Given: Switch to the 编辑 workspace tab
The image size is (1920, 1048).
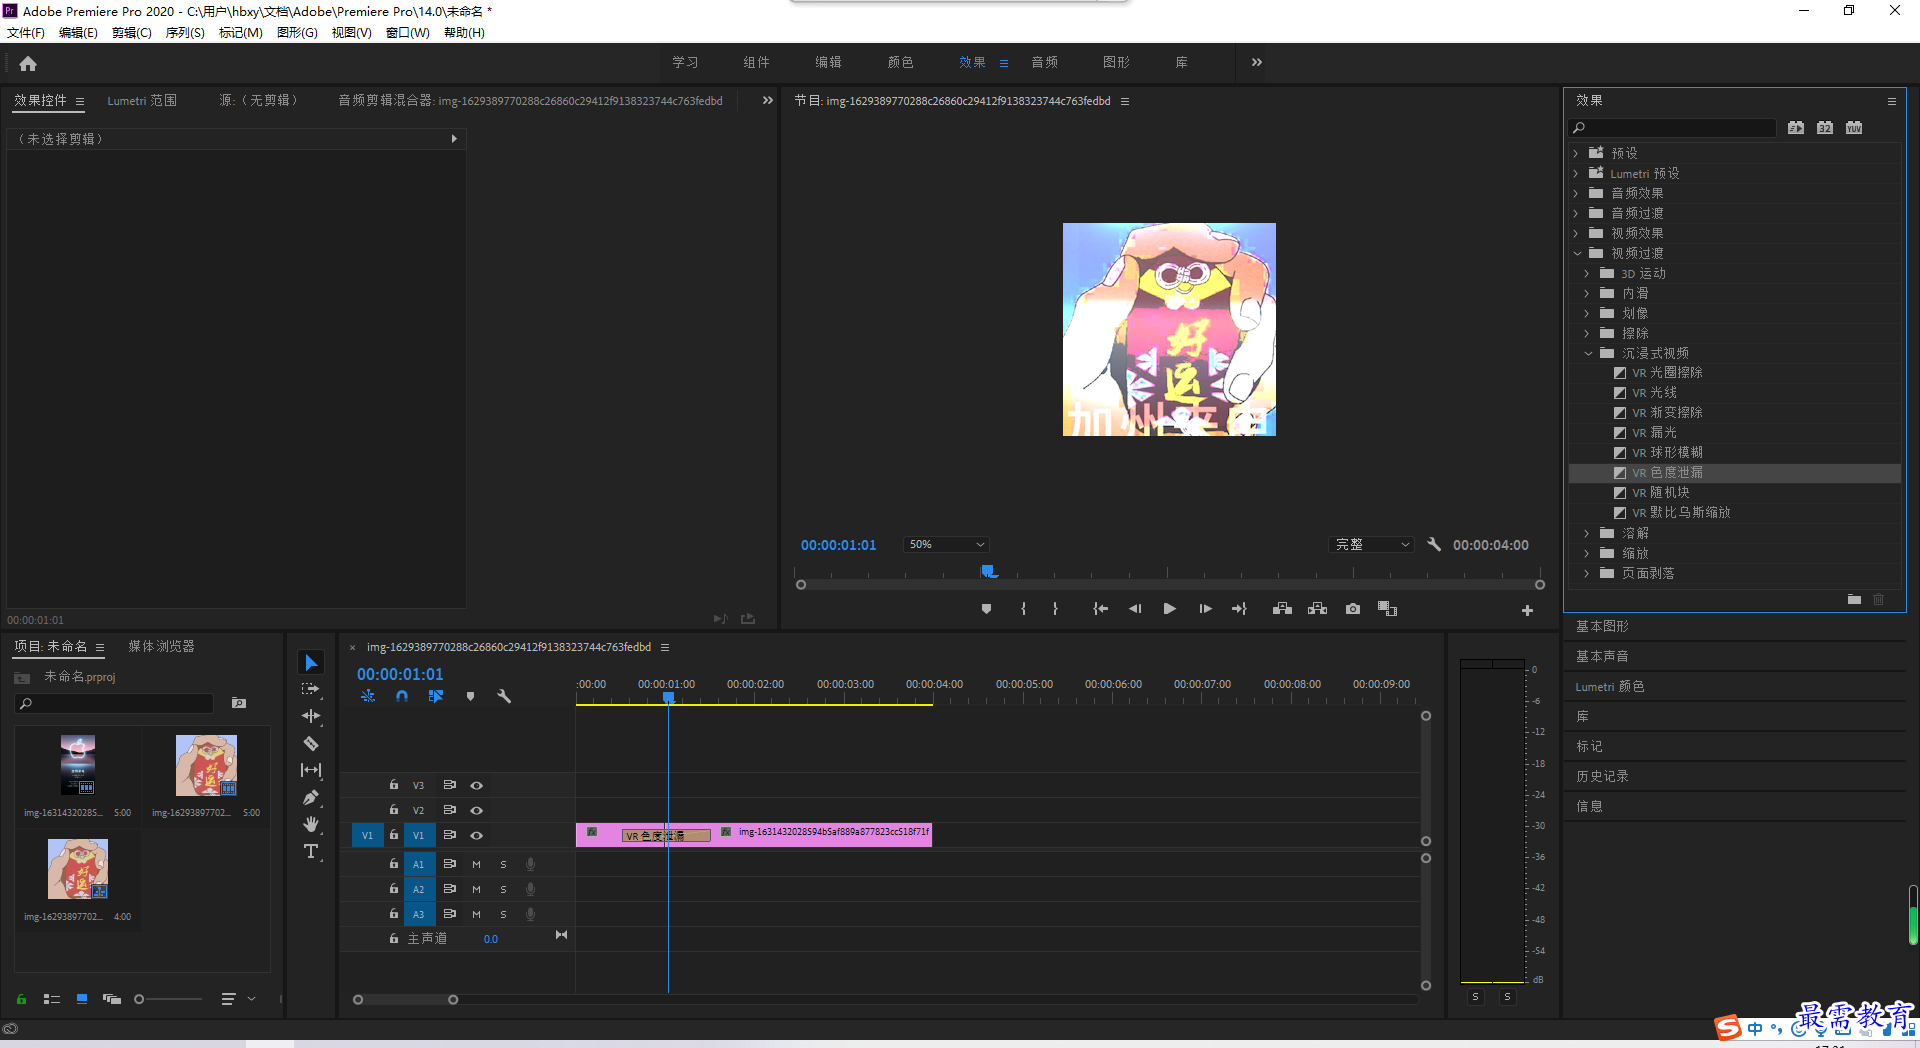Looking at the screenshot, I should 828,62.
